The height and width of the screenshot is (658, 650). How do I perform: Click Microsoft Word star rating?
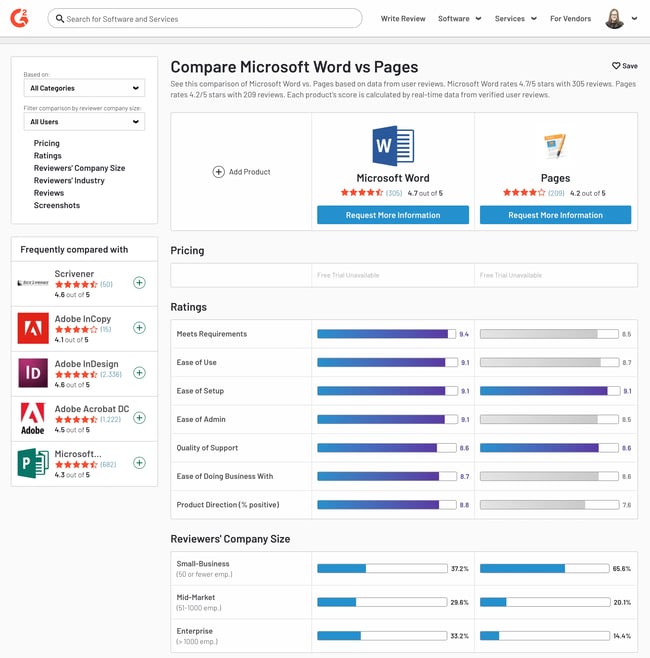click(362, 193)
